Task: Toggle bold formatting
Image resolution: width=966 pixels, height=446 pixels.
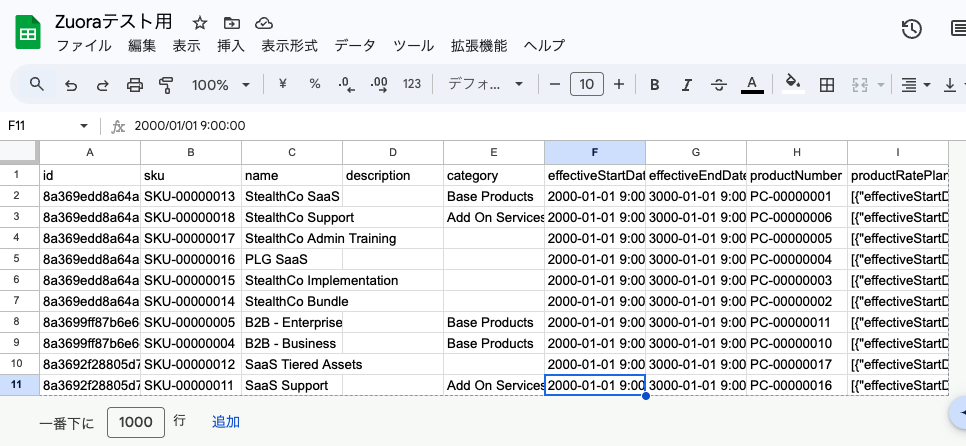Action: click(x=655, y=85)
